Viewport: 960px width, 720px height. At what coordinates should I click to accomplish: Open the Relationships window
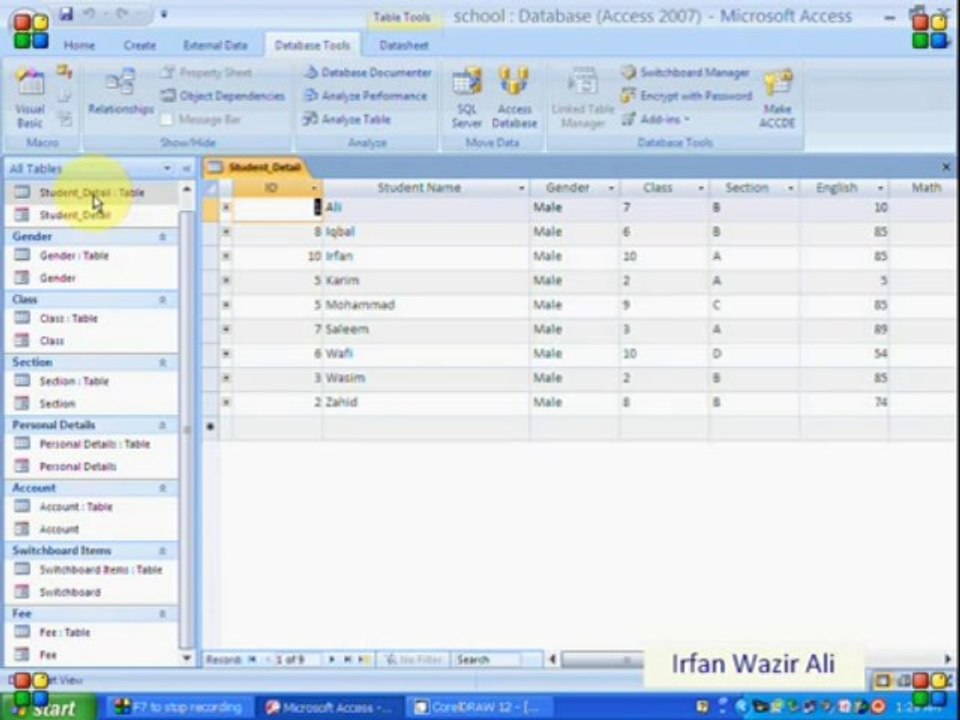coord(121,92)
